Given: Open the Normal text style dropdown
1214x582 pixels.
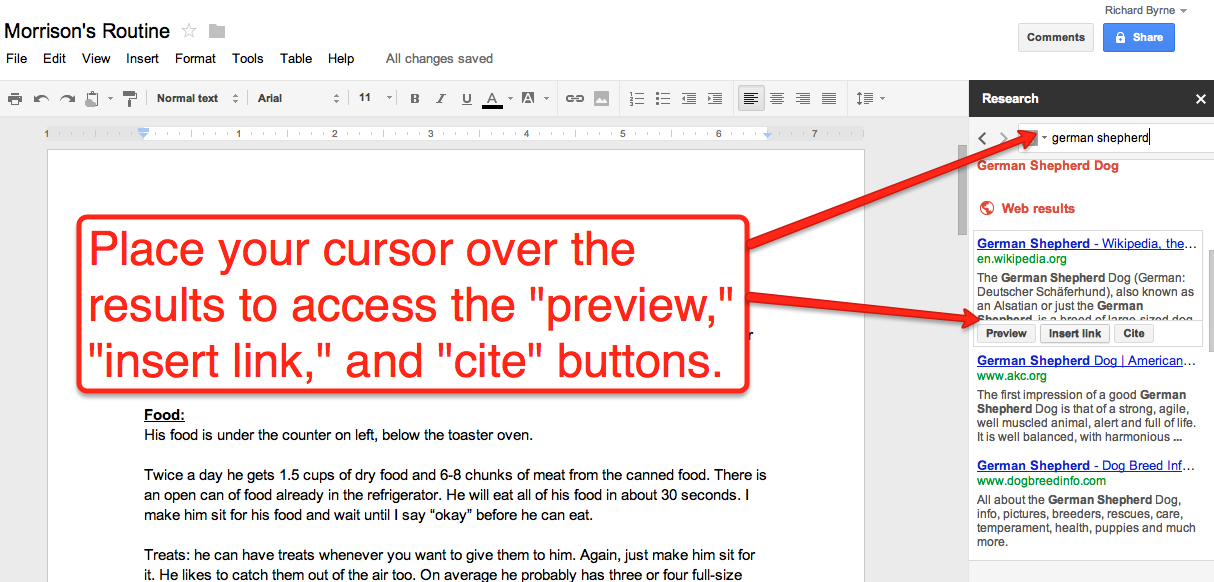Looking at the screenshot, I should click(197, 98).
